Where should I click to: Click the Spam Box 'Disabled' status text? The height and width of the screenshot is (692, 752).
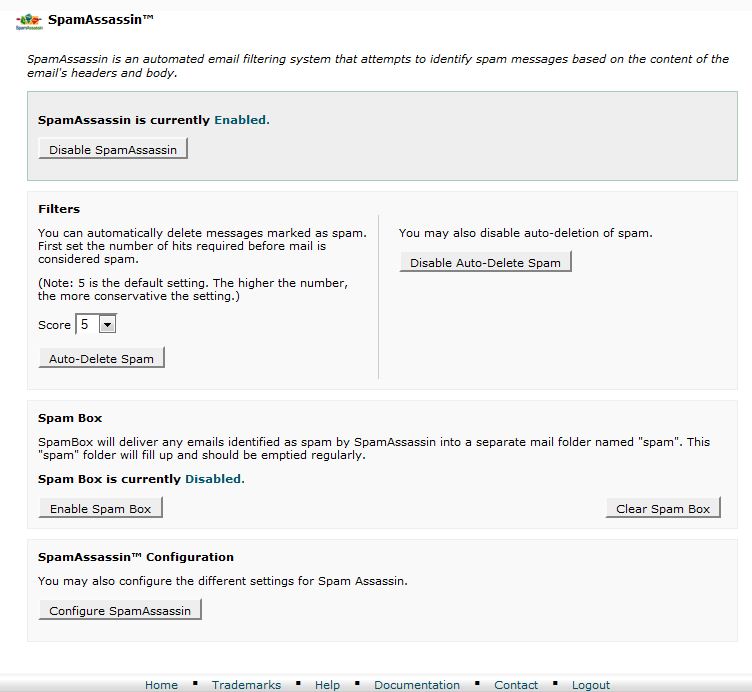click(214, 479)
